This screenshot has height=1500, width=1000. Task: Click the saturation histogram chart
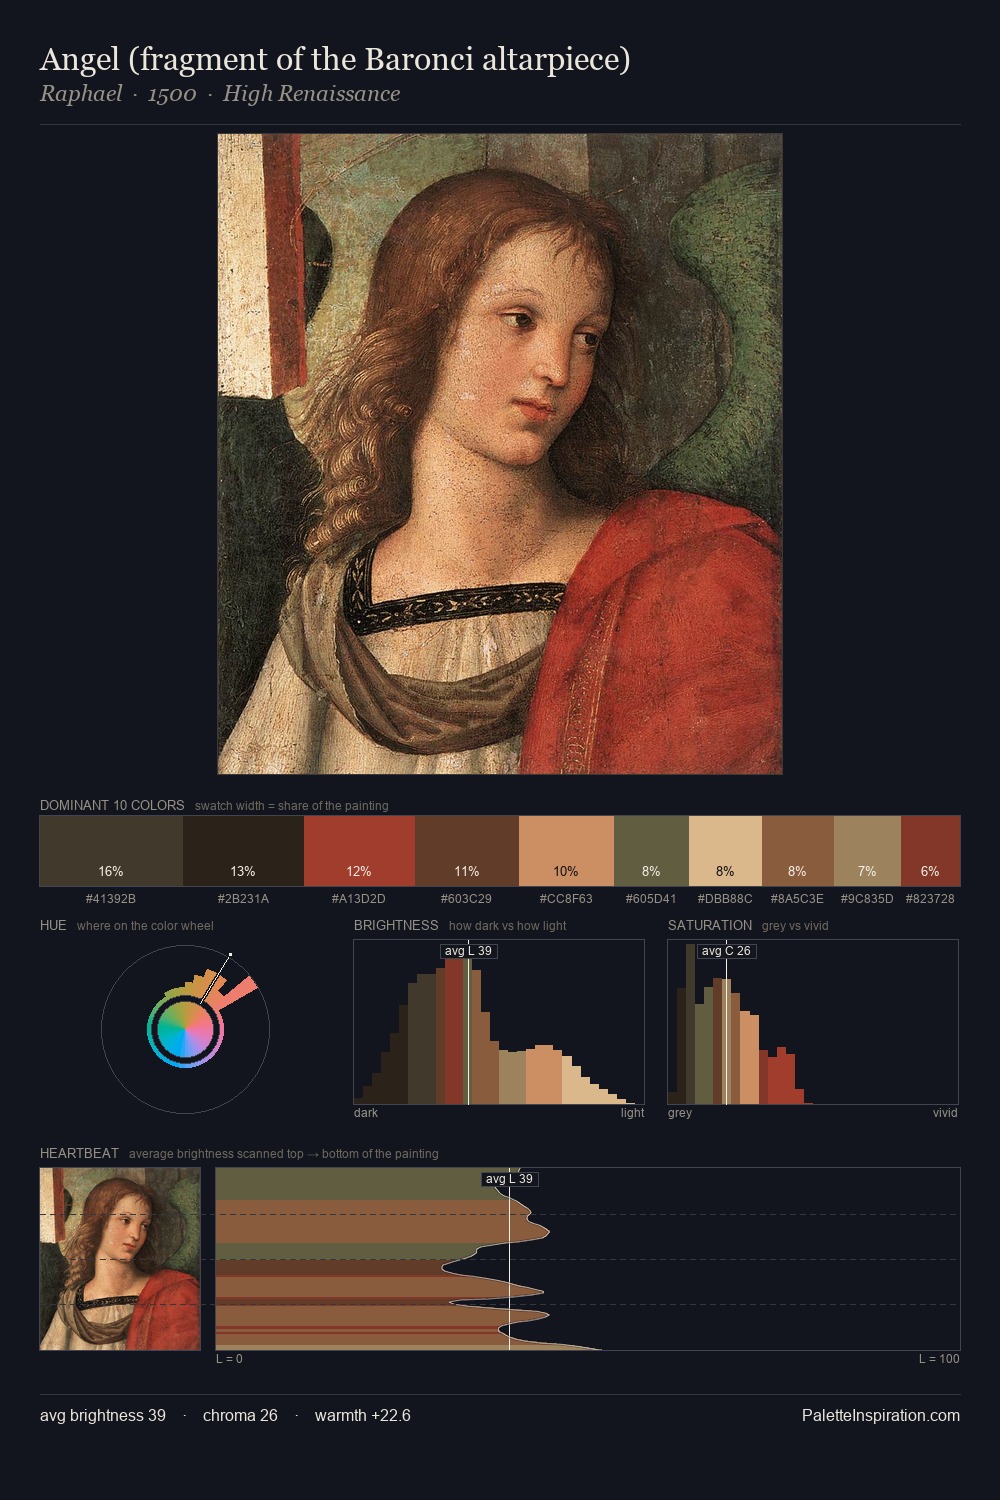[x=813, y=1022]
